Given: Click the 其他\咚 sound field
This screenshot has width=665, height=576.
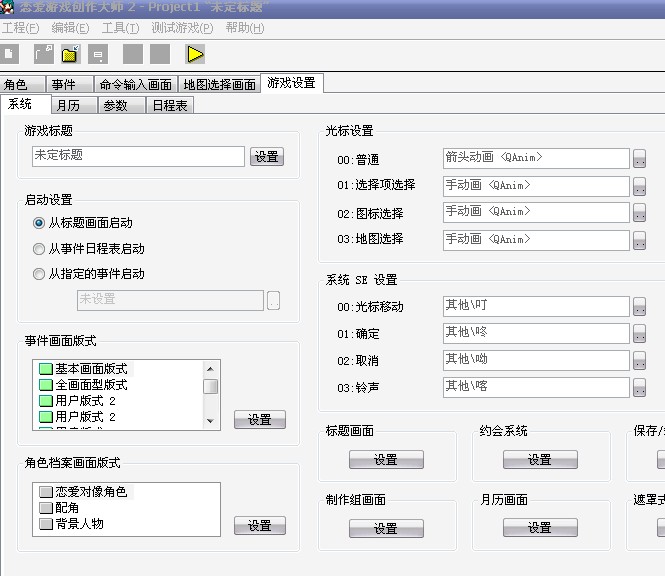Looking at the screenshot, I should click(536, 333).
